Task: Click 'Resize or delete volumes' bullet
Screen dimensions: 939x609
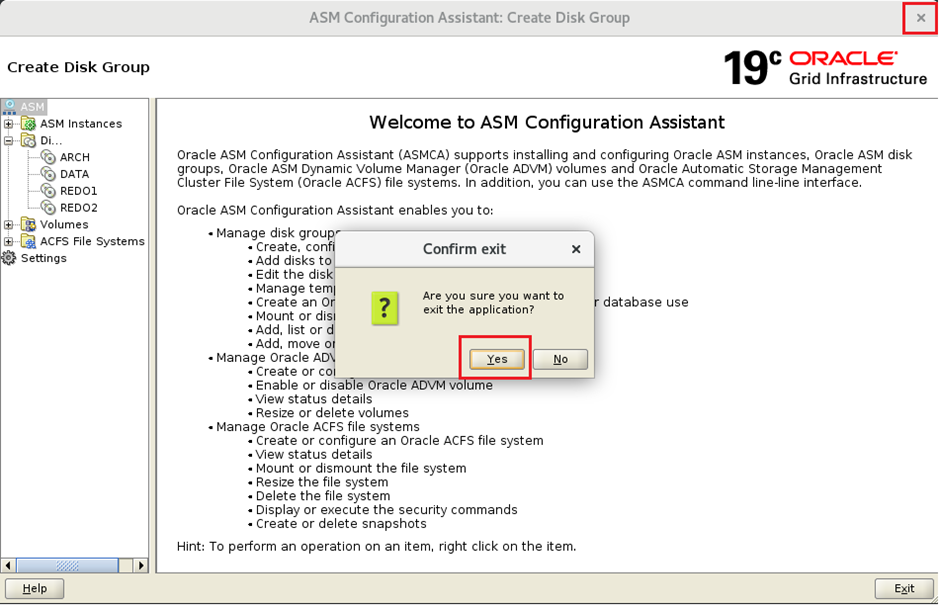Action: [x=332, y=413]
